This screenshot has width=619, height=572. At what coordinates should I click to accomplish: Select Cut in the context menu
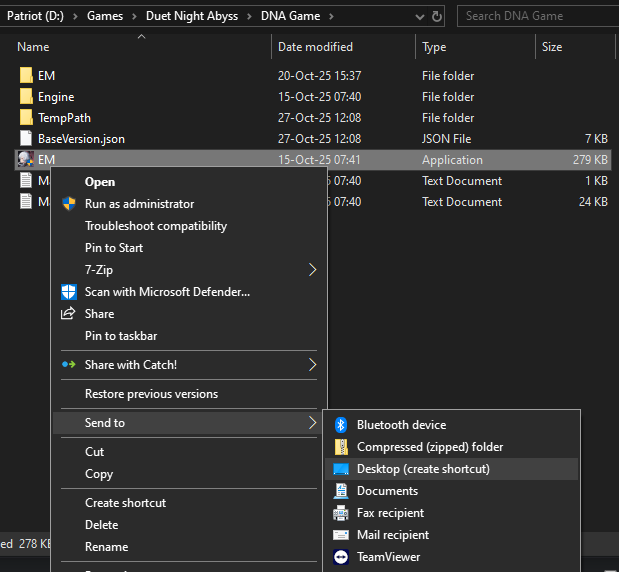click(94, 452)
